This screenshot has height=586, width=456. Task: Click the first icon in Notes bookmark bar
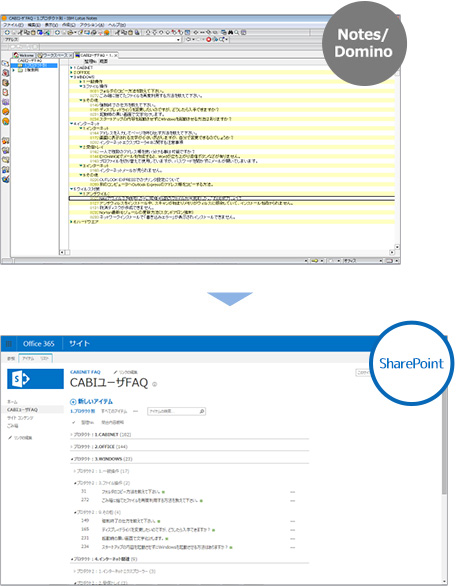(5, 63)
